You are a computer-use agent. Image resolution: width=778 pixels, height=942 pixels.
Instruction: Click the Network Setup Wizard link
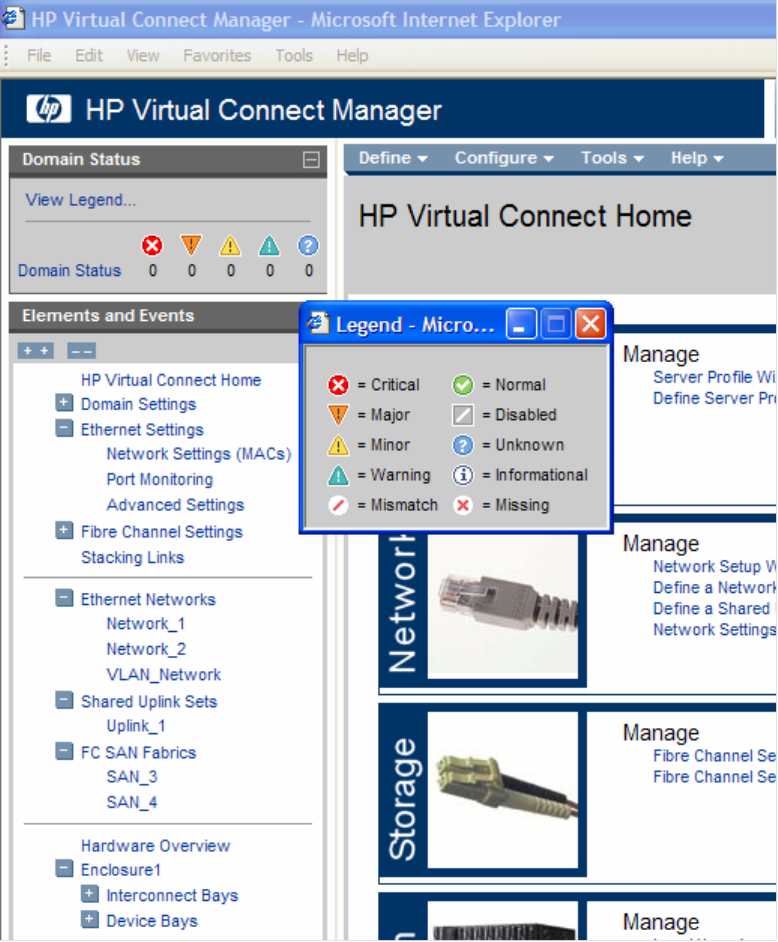click(714, 567)
